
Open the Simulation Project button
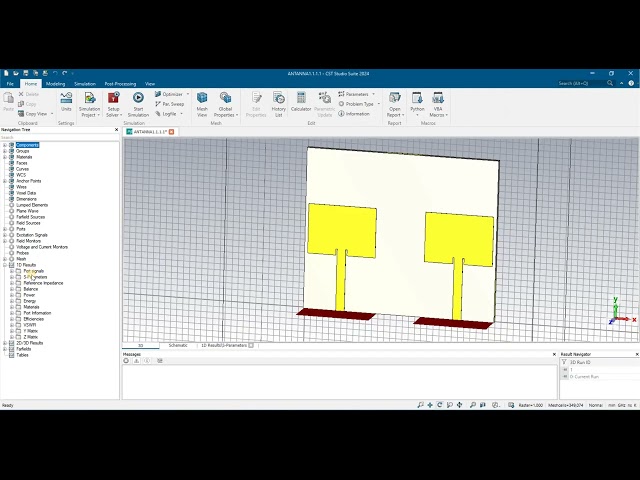tap(89, 104)
